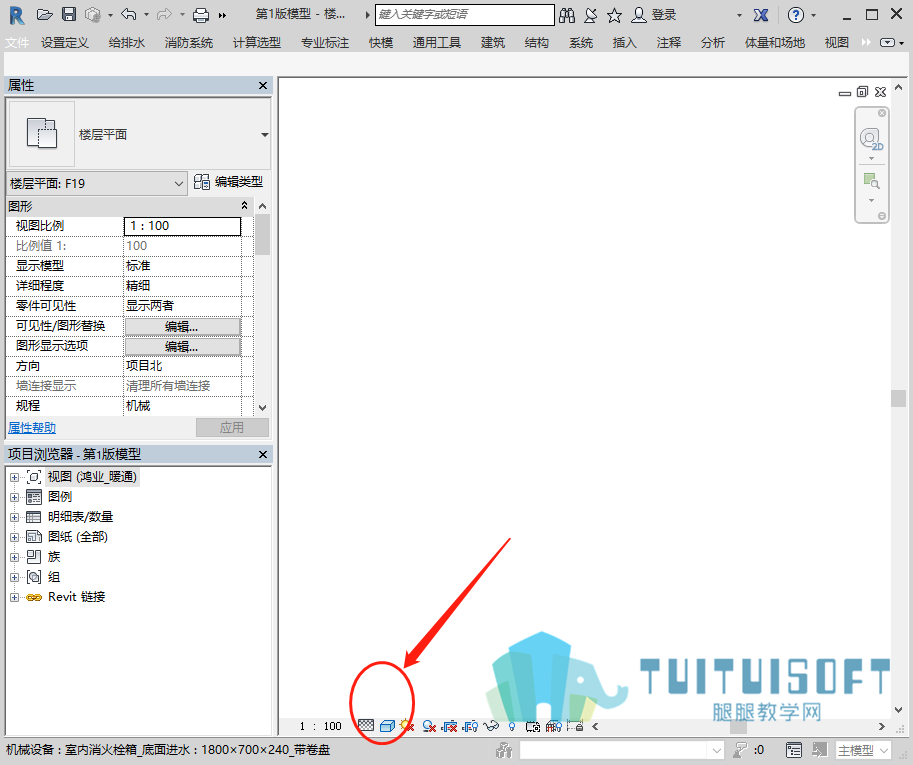Viewport: 913px width, 765px height.
Task: Expand the 族 tree node
Action: [x=15, y=557]
